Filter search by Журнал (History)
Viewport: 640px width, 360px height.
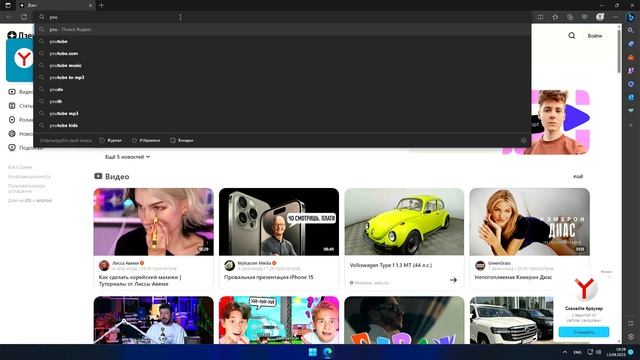pyautogui.click(x=110, y=140)
